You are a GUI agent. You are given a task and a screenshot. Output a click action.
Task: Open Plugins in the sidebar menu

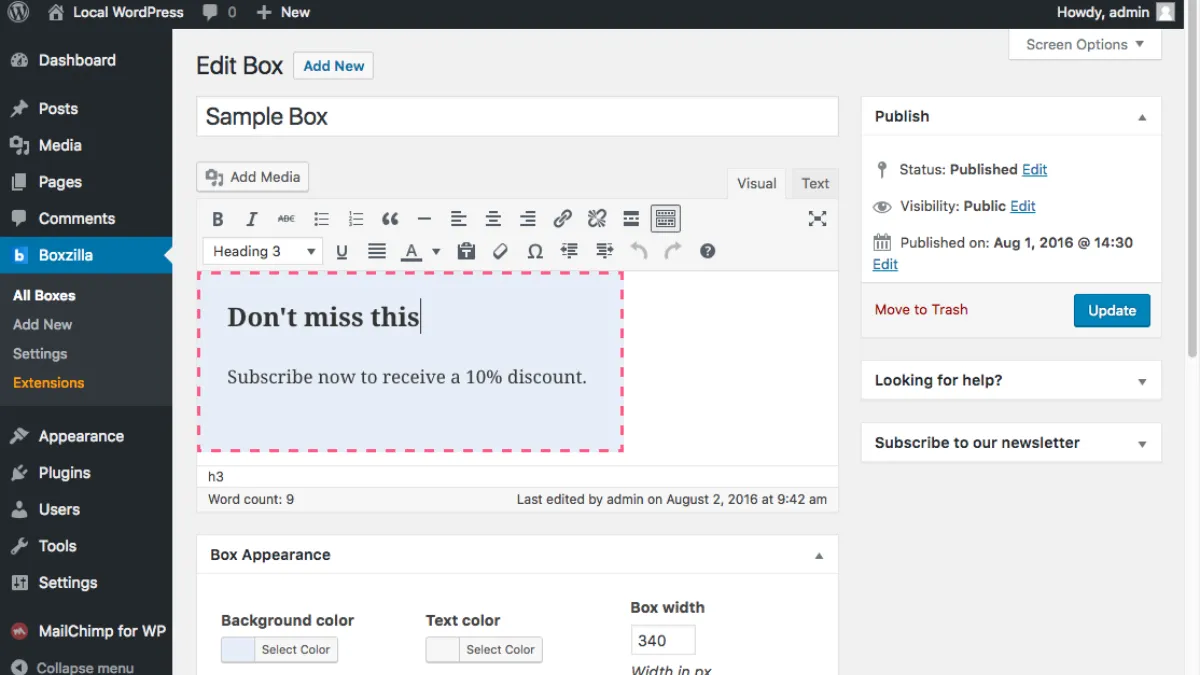point(65,473)
